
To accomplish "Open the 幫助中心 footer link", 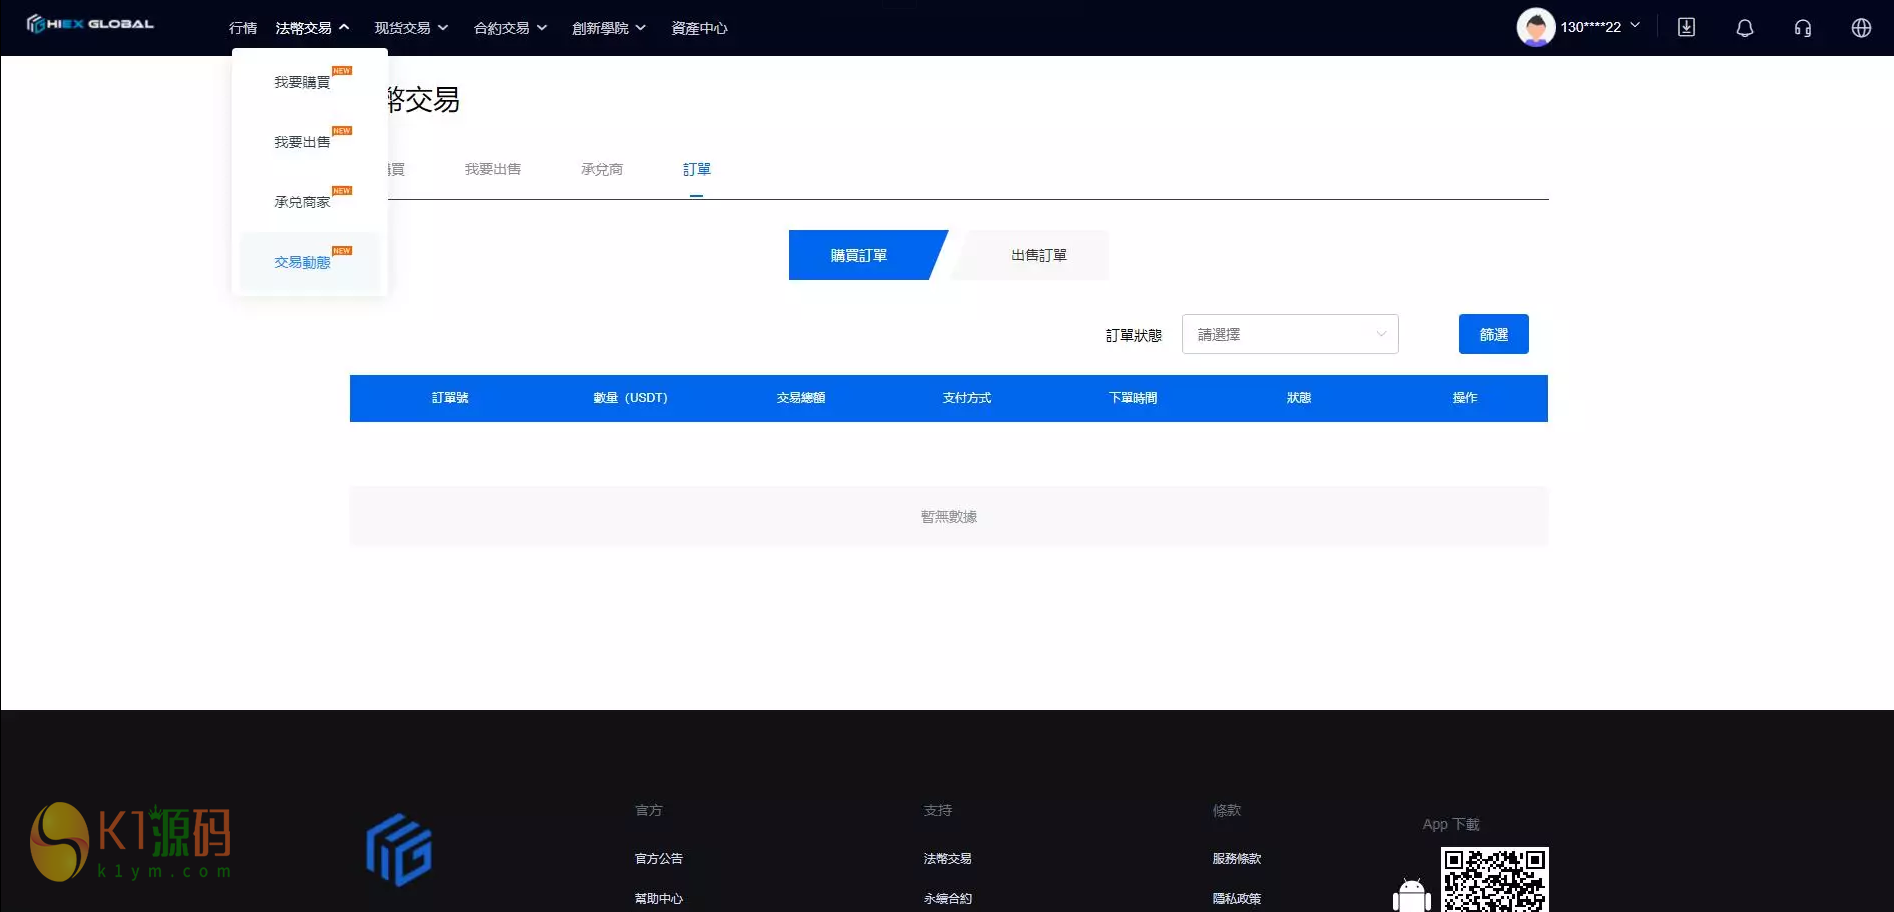I will pos(657,898).
